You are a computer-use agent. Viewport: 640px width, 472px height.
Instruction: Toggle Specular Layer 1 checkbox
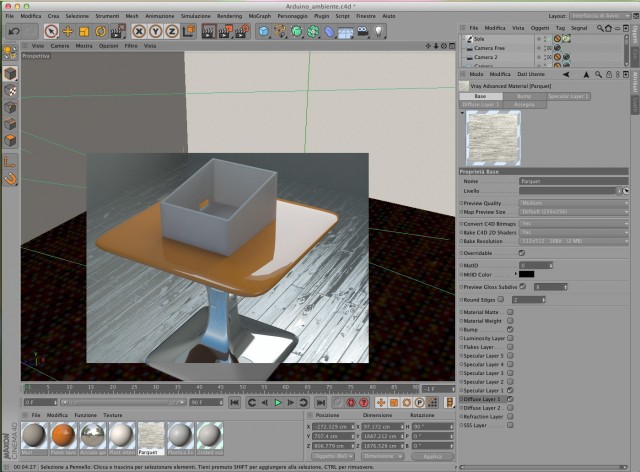(x=510, y=390)
